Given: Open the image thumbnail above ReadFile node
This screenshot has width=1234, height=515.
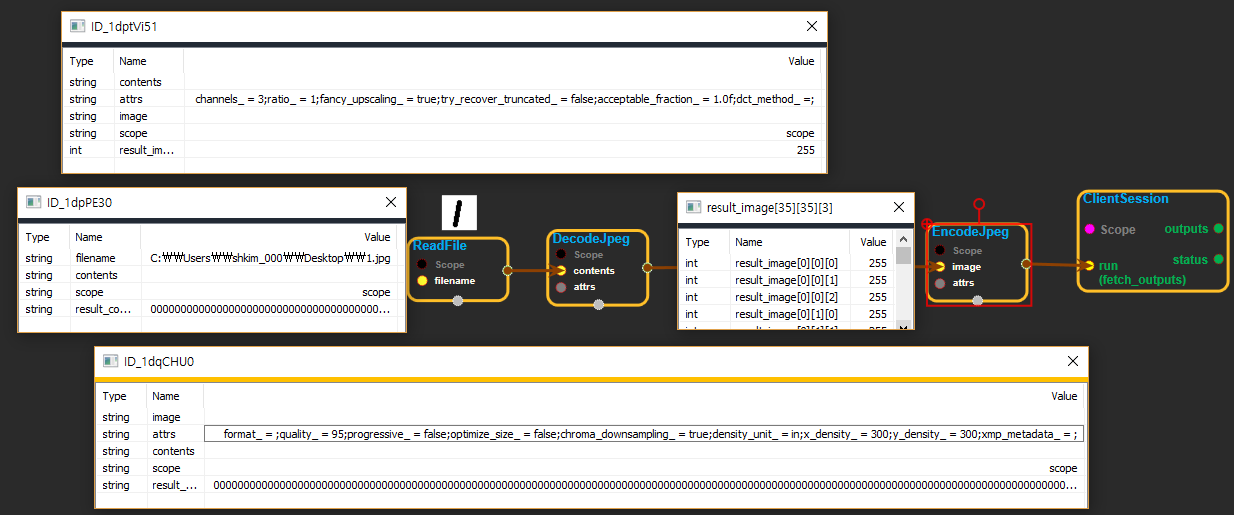Looking at the screenshot, I should [459, 213].
